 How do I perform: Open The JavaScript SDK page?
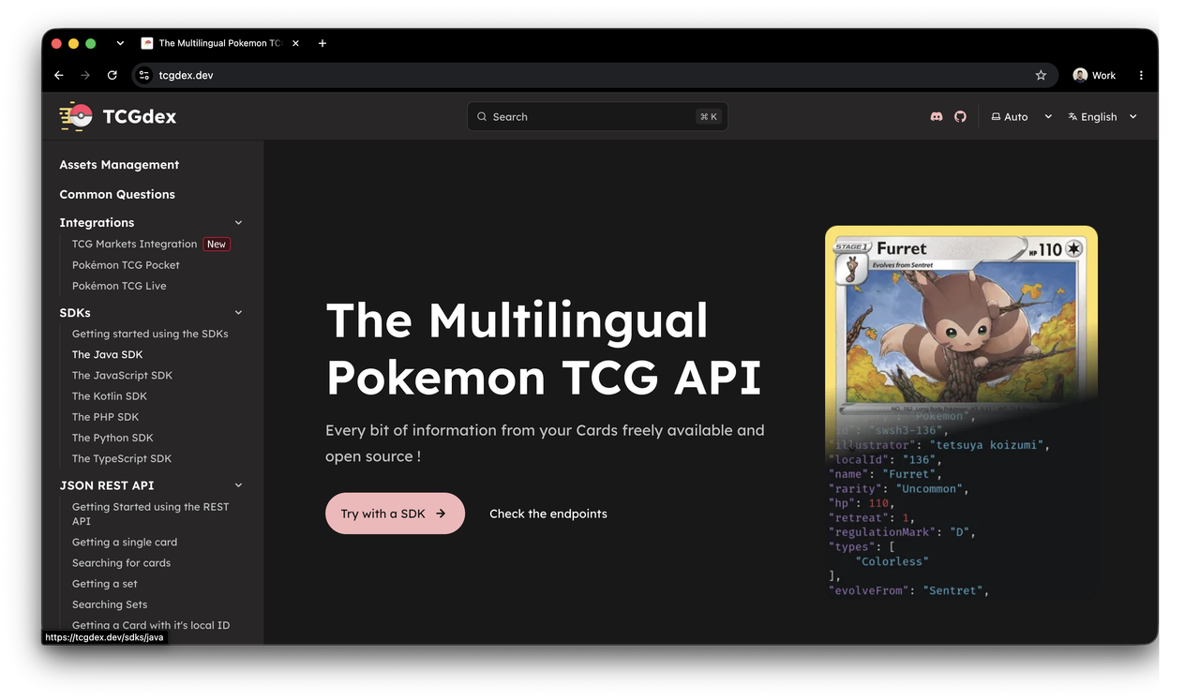click(x=122, y=376)
